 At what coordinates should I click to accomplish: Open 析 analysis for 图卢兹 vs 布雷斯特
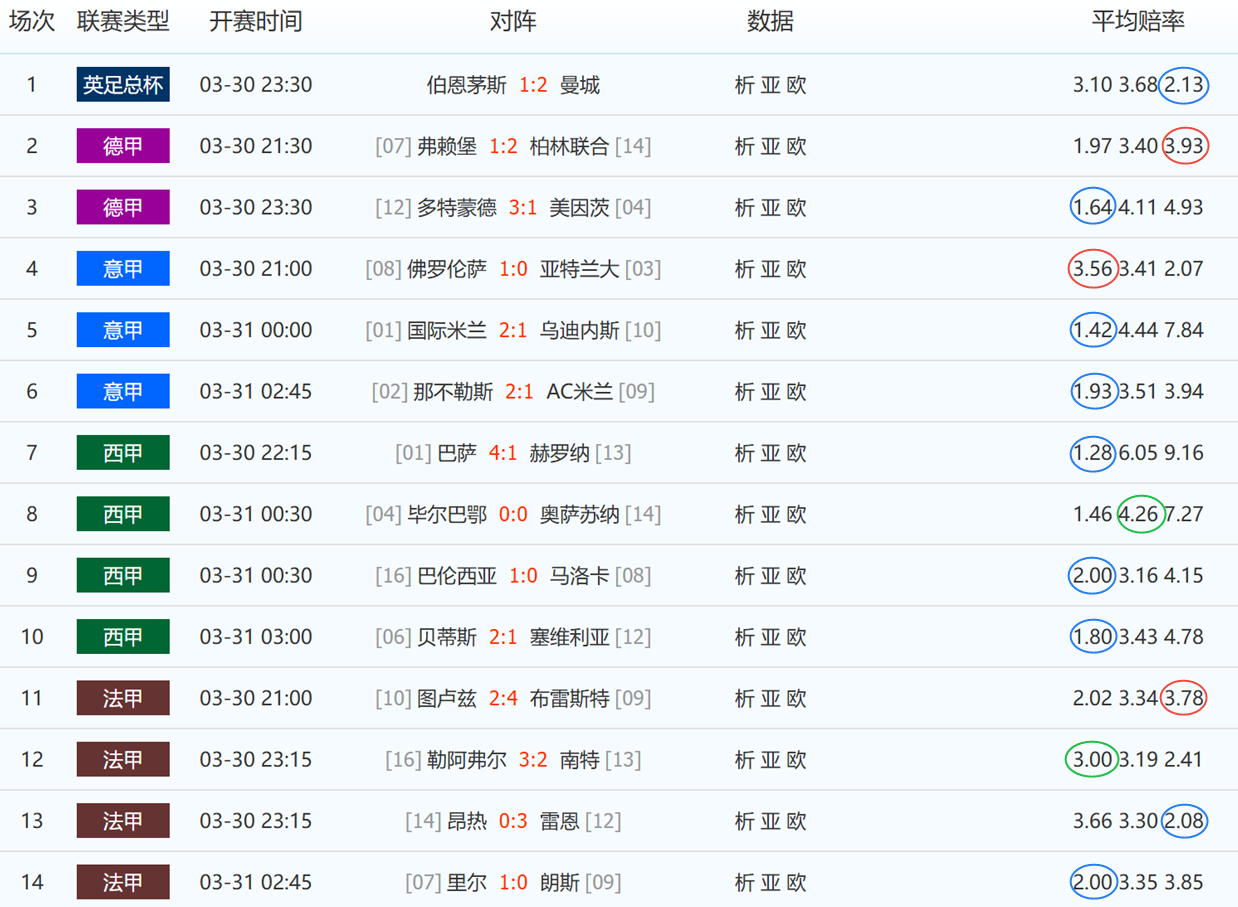click(744, 698)
